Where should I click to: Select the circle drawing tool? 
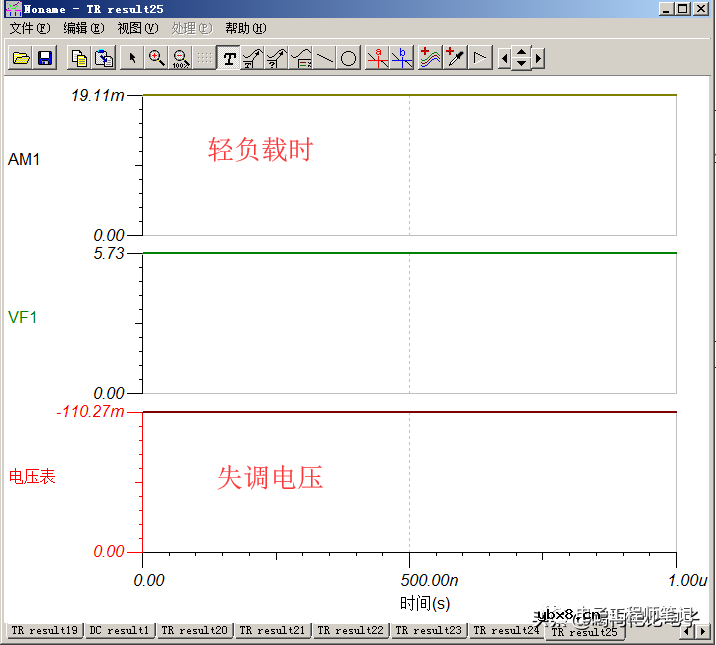click(348, 59)
